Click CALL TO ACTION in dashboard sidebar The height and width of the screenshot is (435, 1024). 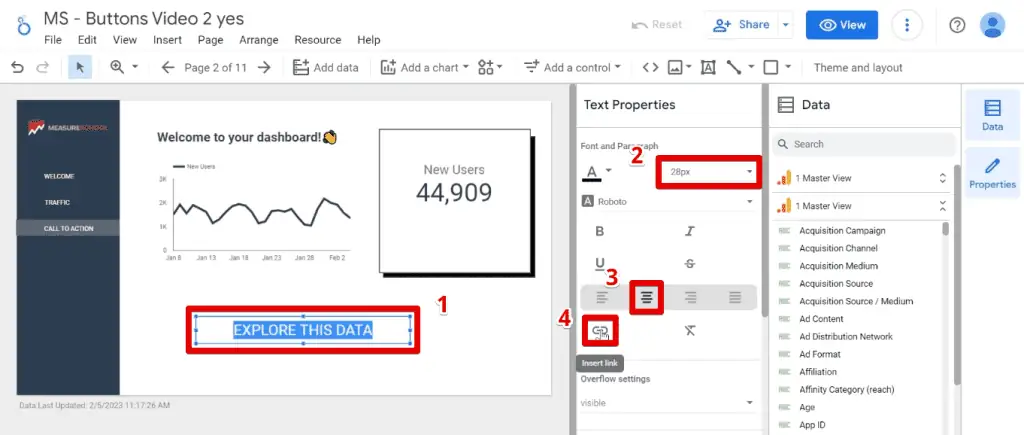click(68, 229)
